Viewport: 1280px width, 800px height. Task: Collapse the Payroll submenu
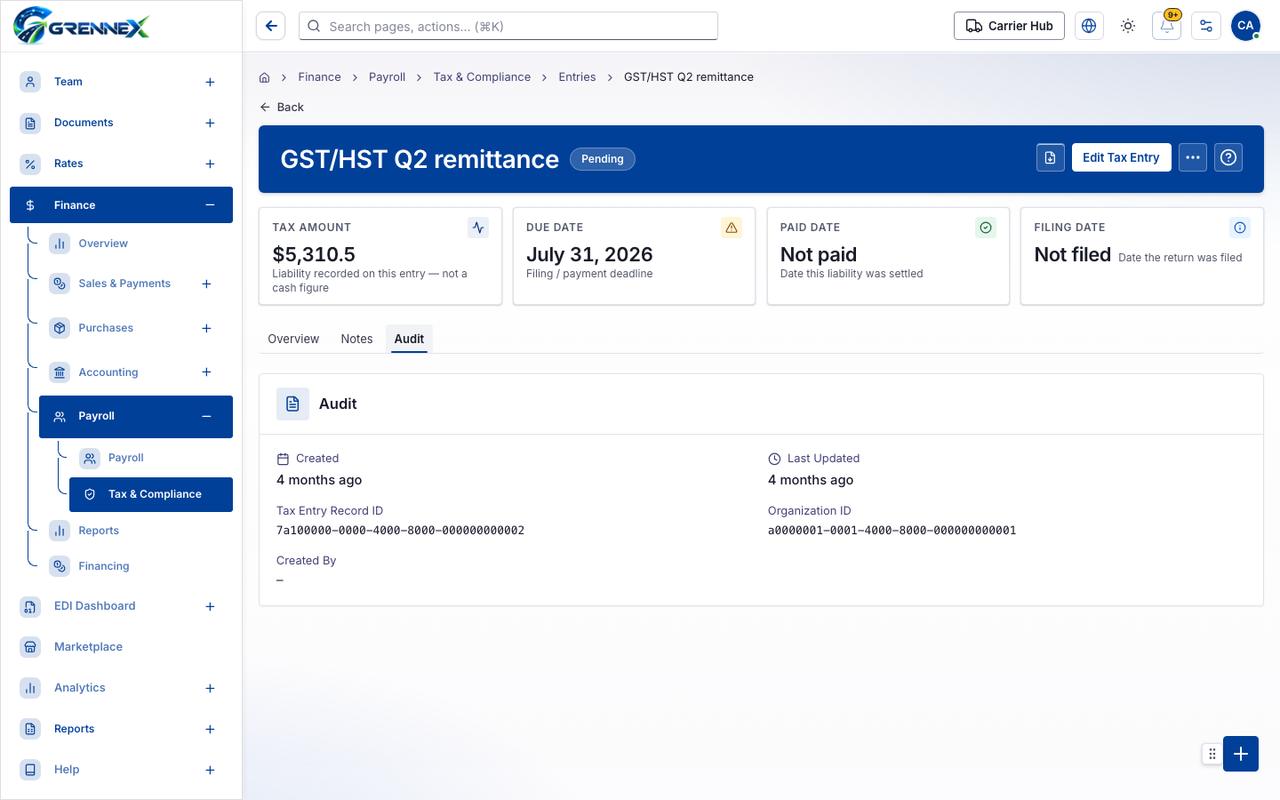click(206, 416)
